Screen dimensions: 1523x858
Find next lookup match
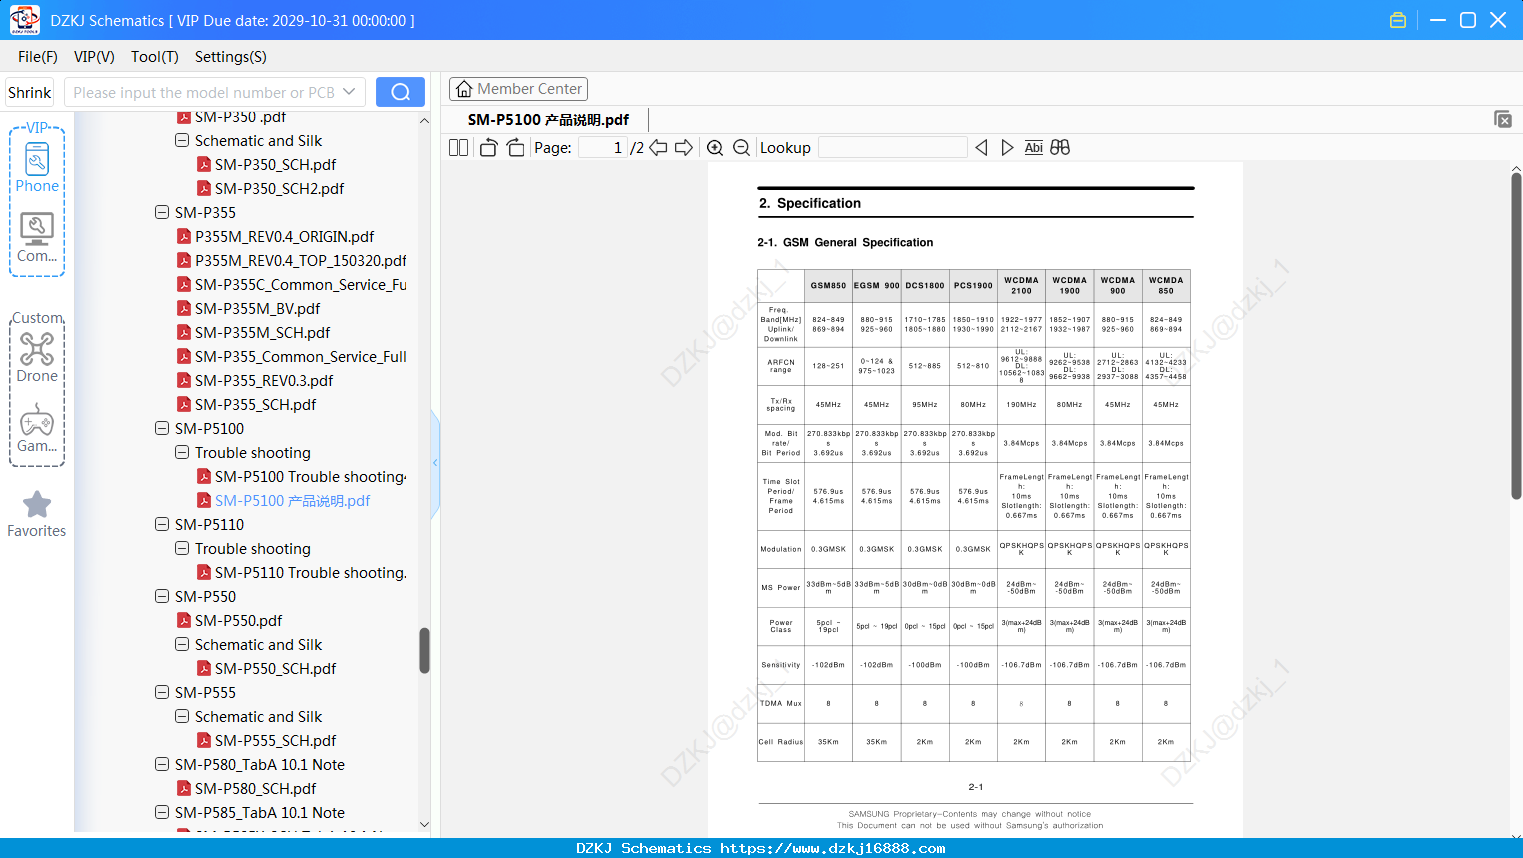1007,148
